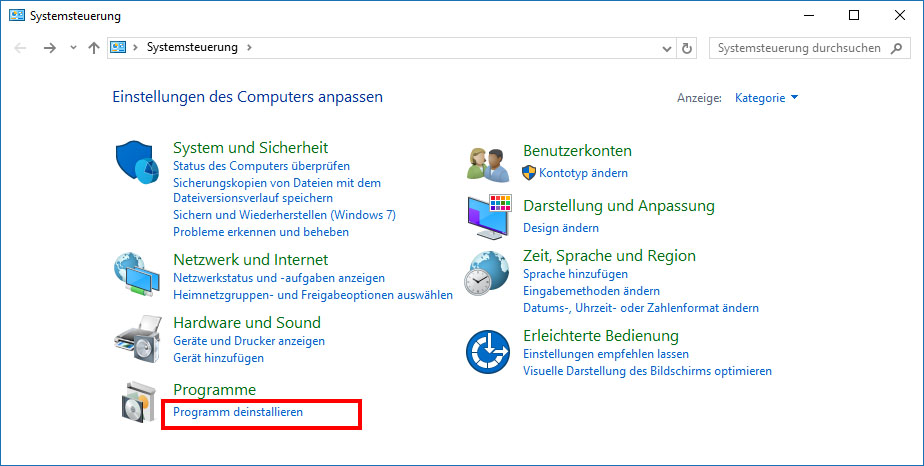Open the Kontotyp ändern link

(583, 173)
